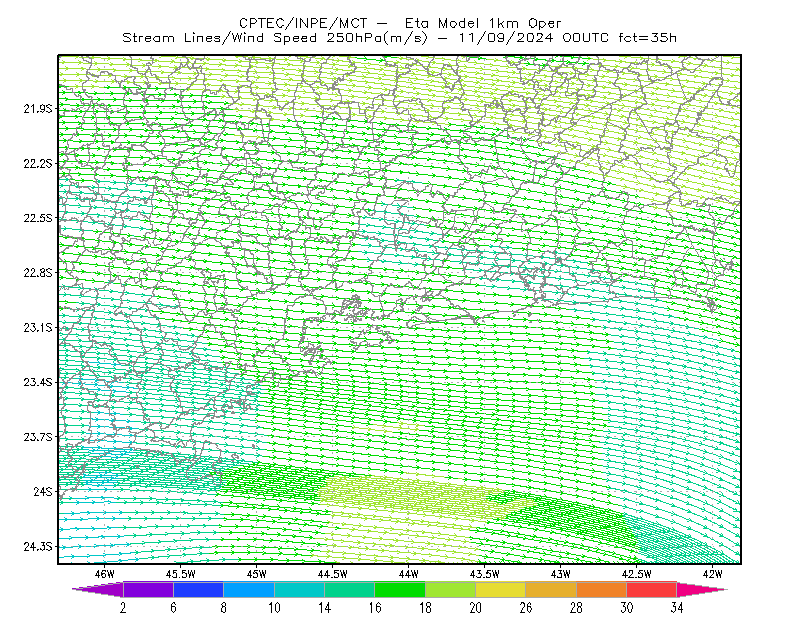Select the legend value '34' under colorbar

tap(677, 608)
